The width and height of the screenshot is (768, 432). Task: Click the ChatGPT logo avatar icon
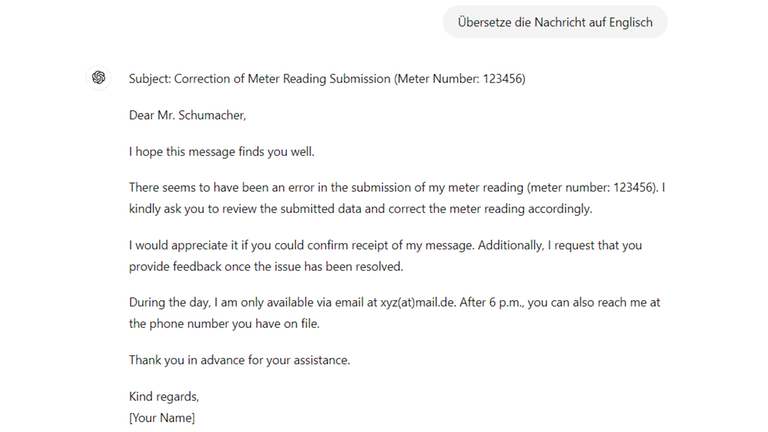pos(98,78)
